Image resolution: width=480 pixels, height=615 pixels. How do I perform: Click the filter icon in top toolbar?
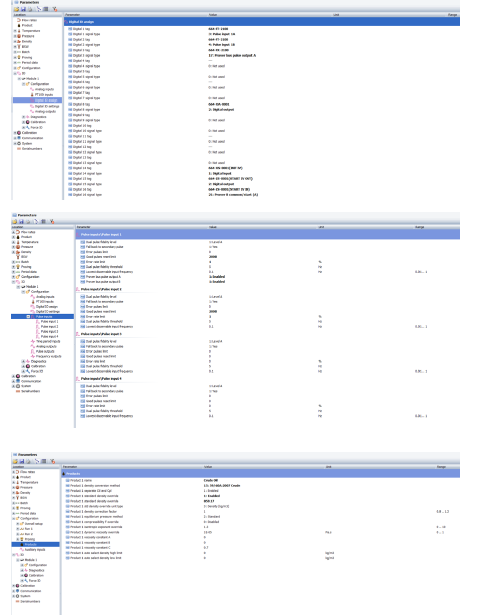(55, 9)
